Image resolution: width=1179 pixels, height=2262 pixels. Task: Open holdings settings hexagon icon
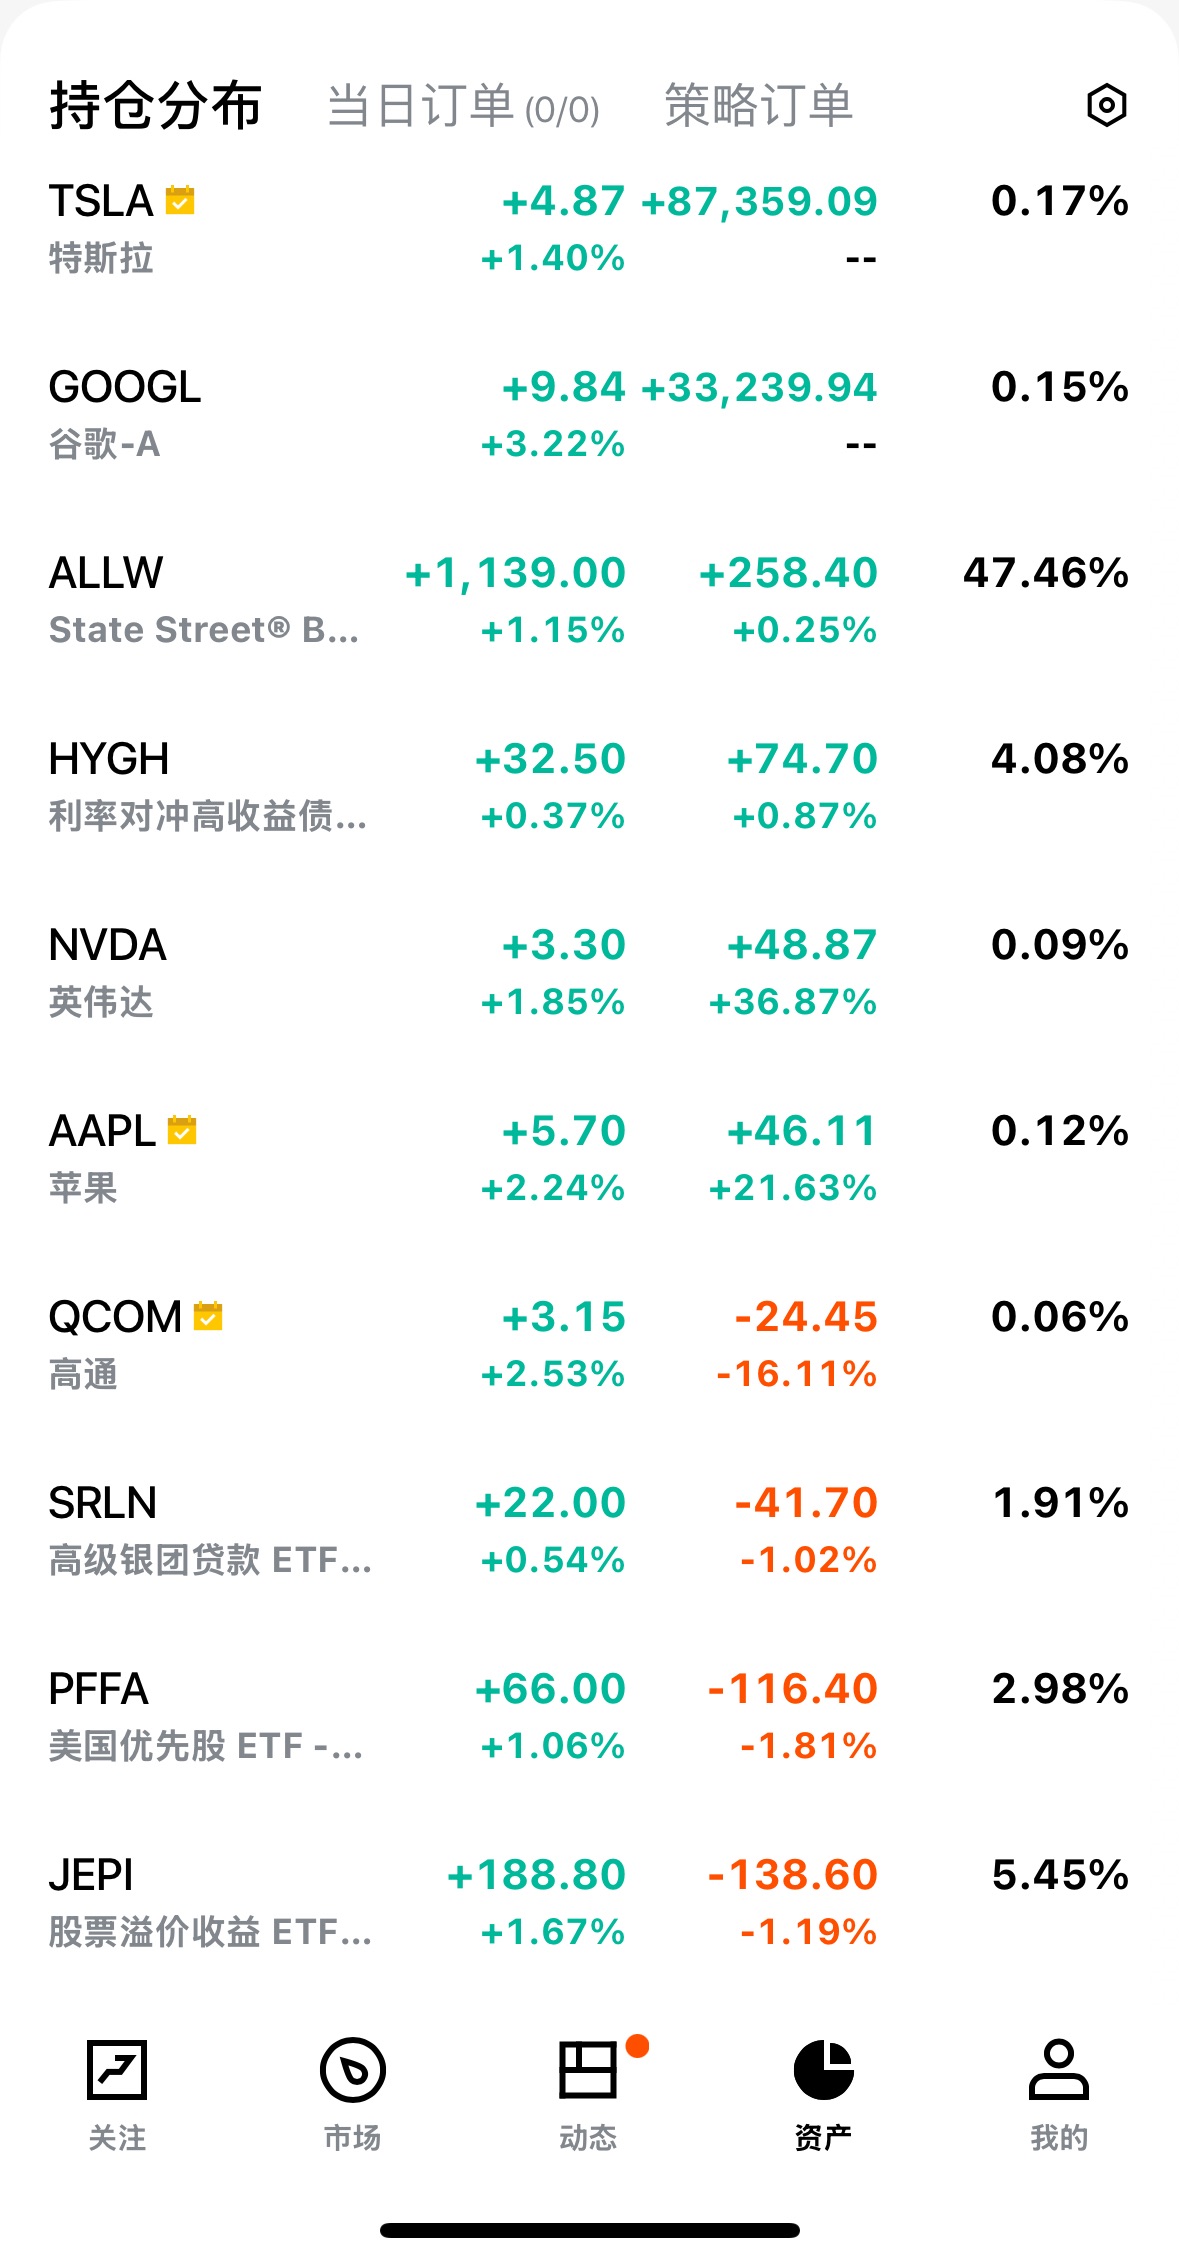(1106, 105)
